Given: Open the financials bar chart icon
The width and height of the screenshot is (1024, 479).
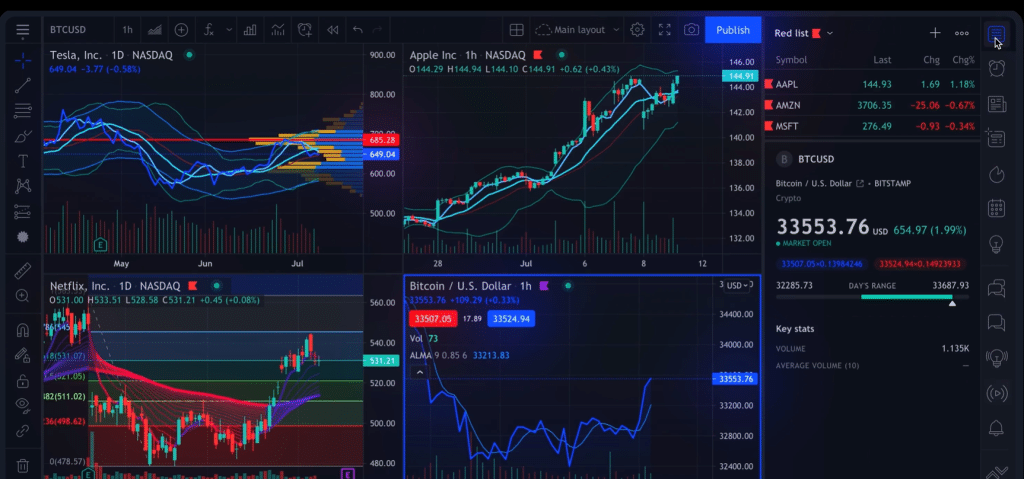Looking at the screenshot, I should tap(249, 30).
